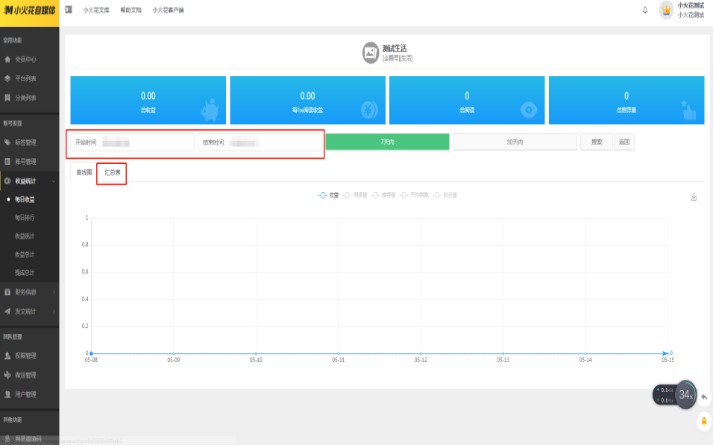Click the 34x floating speed widget
This screenshot has width=714, height=447.
pyautogui.click(x=685, y=394)
